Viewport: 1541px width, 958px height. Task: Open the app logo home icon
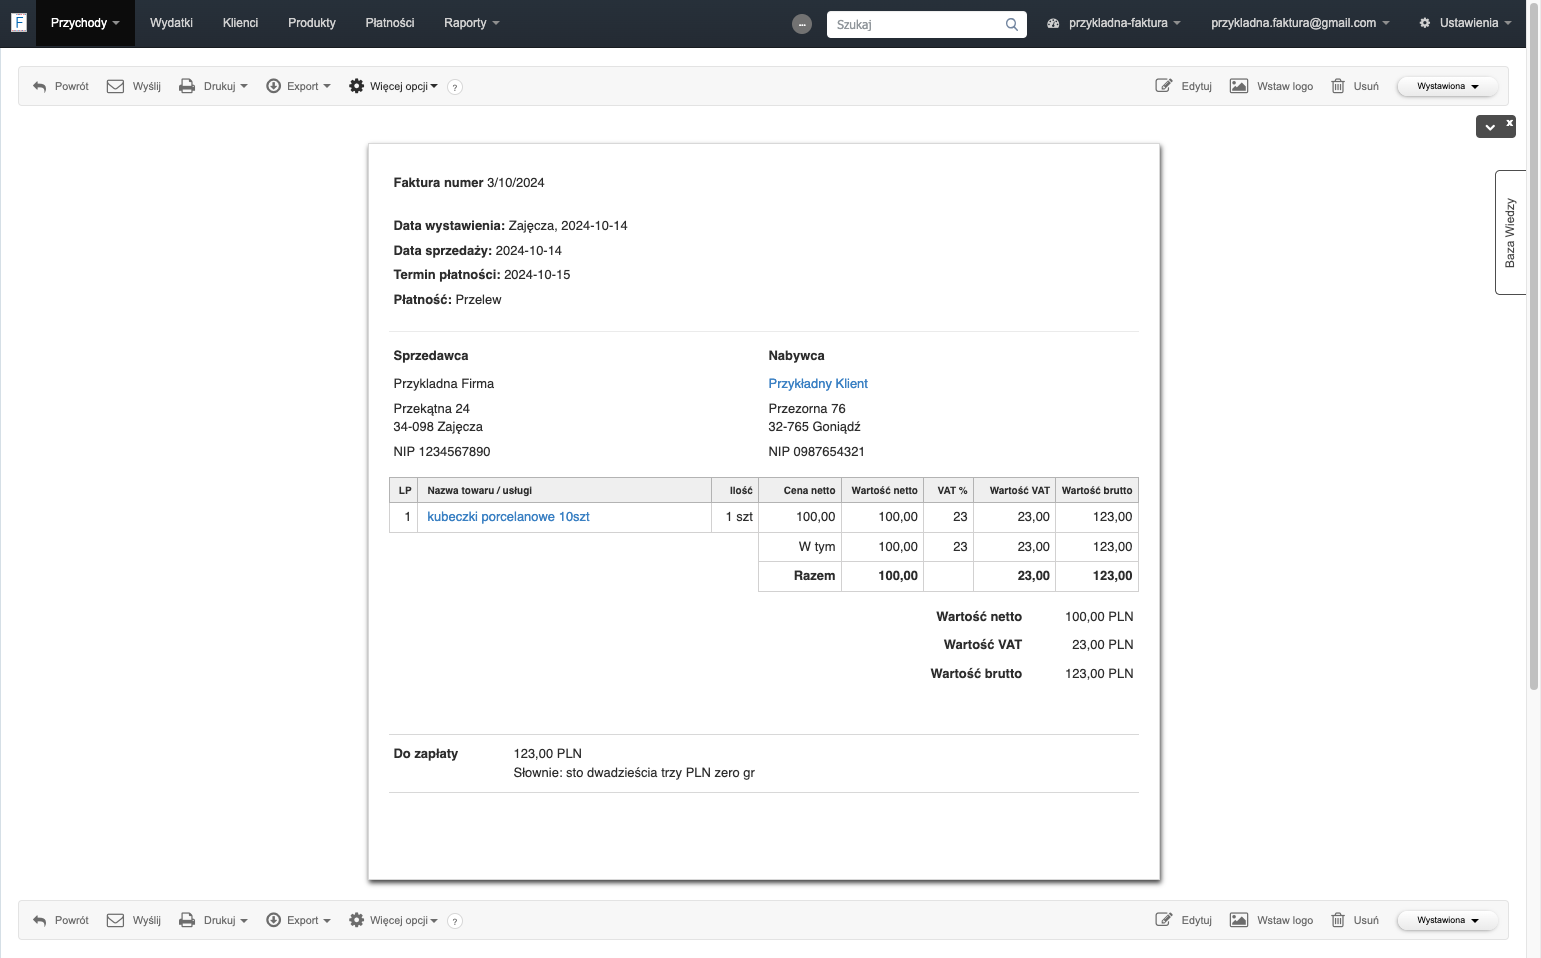click(18, 22)
